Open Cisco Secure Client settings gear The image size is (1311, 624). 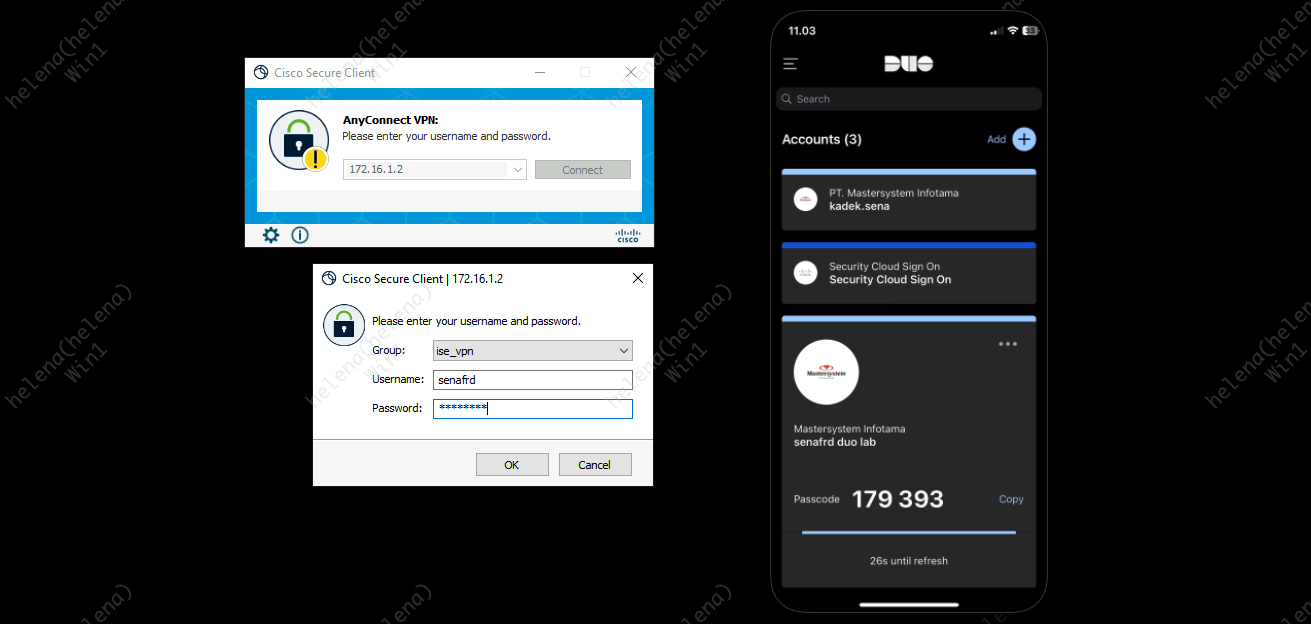[271, 235]
